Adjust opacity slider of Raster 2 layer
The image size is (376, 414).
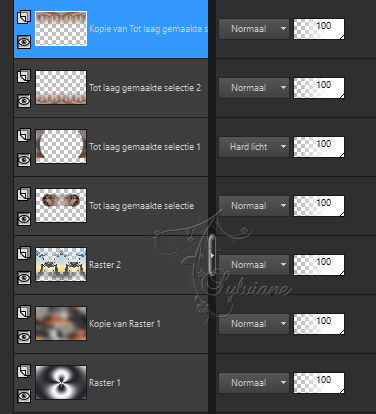point(319,265)
